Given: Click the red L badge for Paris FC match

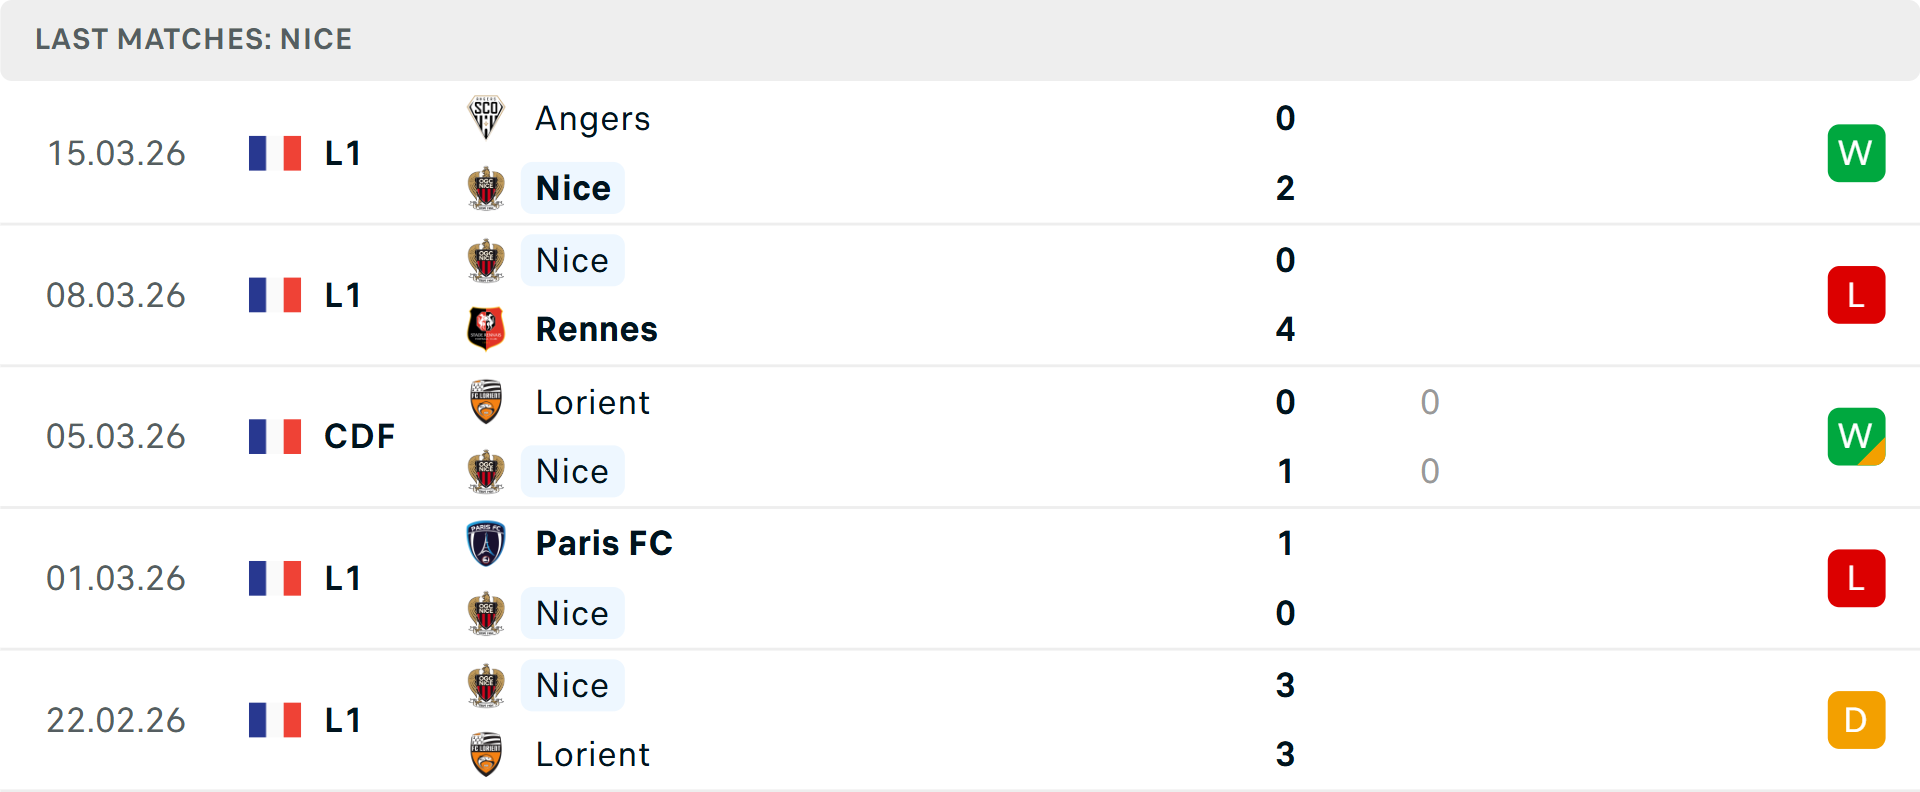Looking at the screenshot, I should click(1856, 578).
